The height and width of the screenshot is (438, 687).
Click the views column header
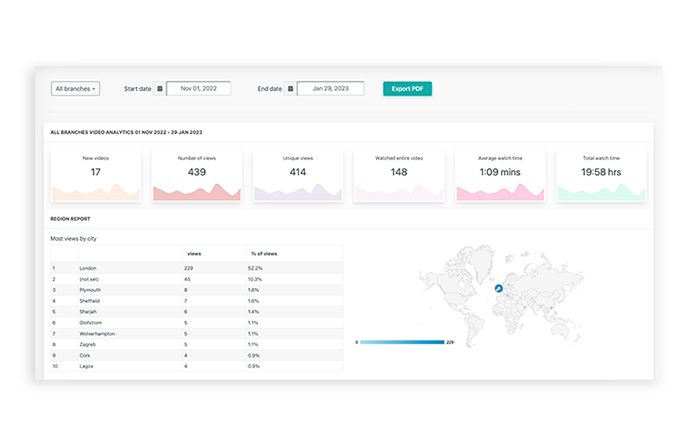point(194,254)
